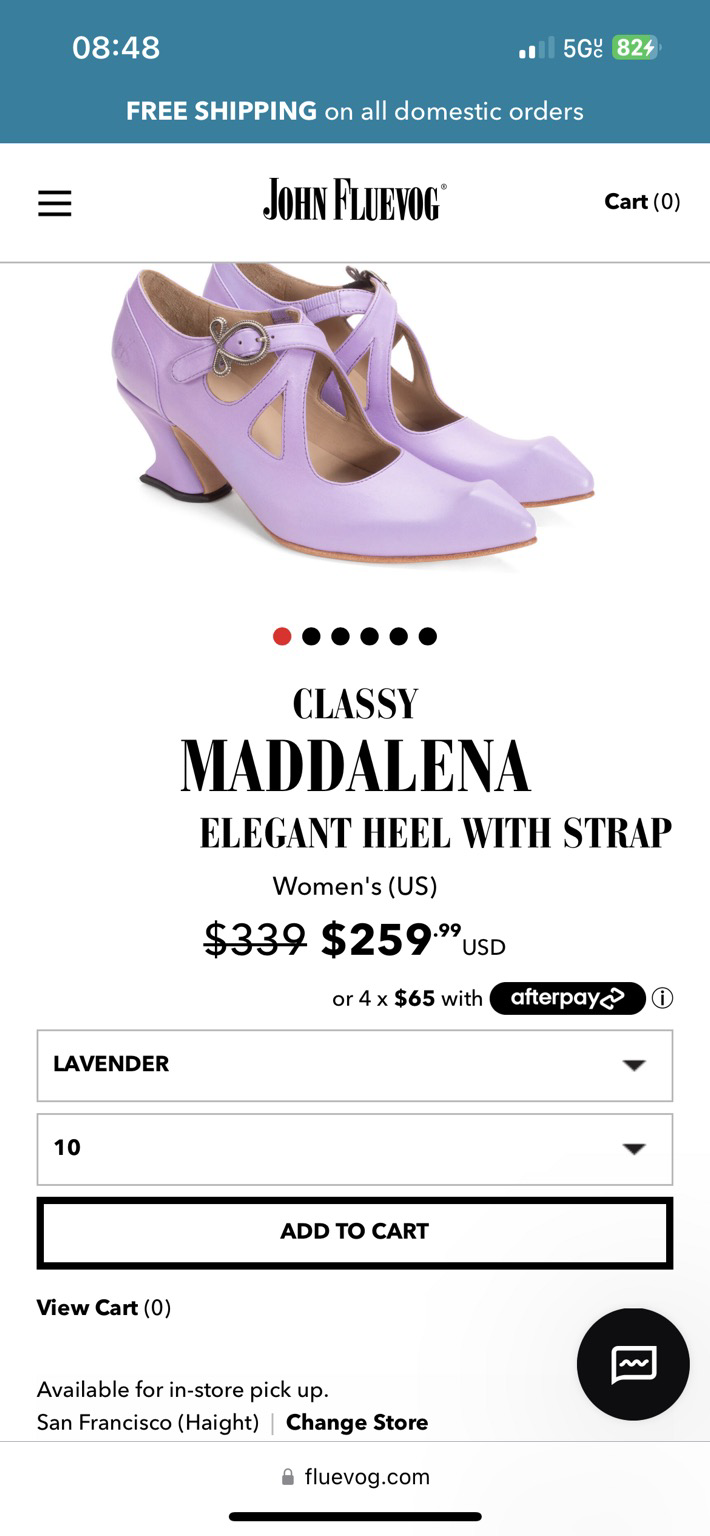Open the live chat bubble icon
Screen dimensions: 710x1536
click(x=633, y=1364)
